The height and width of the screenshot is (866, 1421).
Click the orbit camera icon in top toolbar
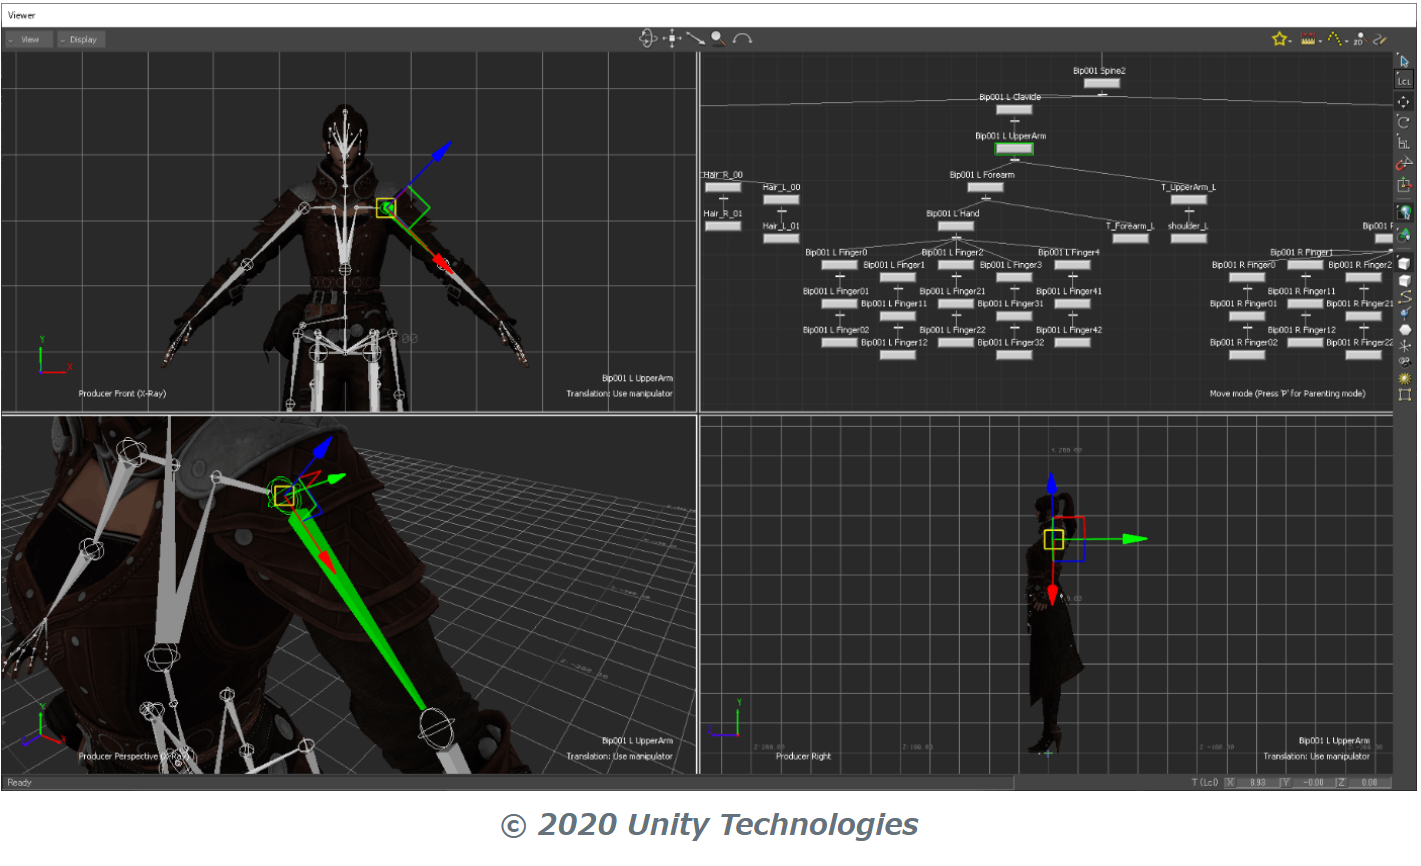647,39
